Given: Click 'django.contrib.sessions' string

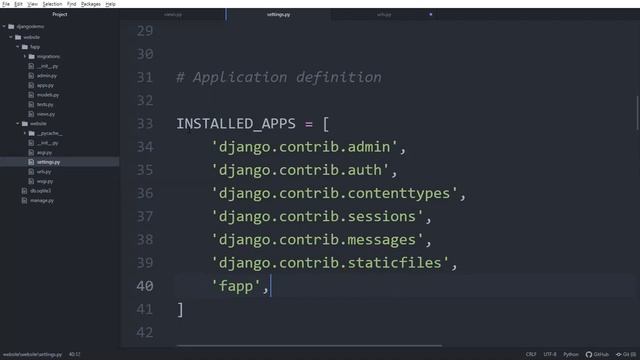Looking at the screenshot, I should 317,217.
